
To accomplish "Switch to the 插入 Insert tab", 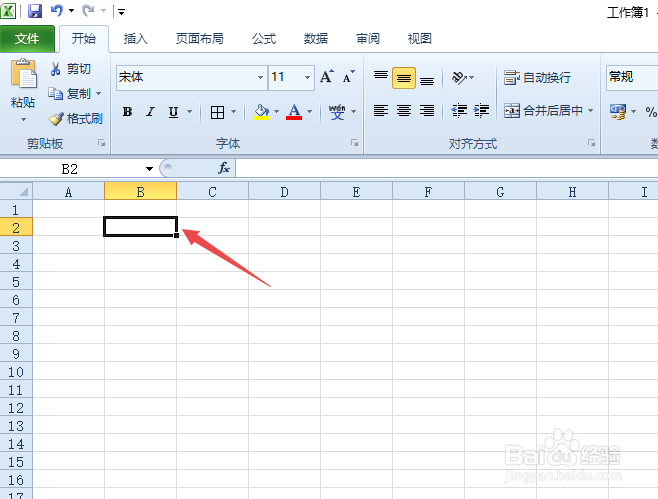I will click(x=136, y=39).
